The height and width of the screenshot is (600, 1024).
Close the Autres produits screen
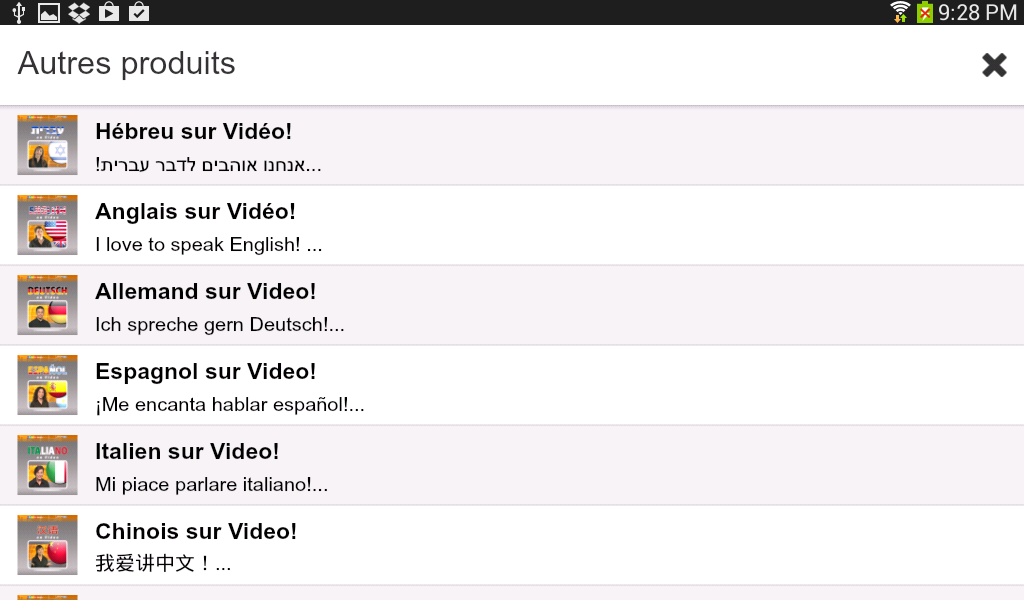coord(994,65)
